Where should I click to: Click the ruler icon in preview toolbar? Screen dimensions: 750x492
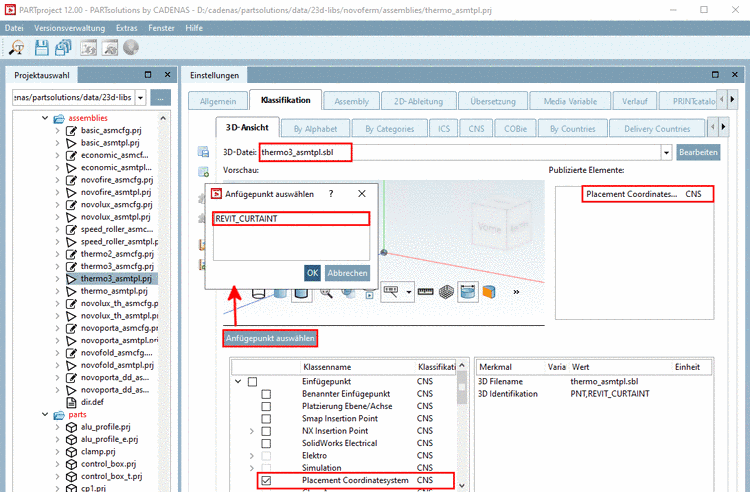tap(425, 292)
